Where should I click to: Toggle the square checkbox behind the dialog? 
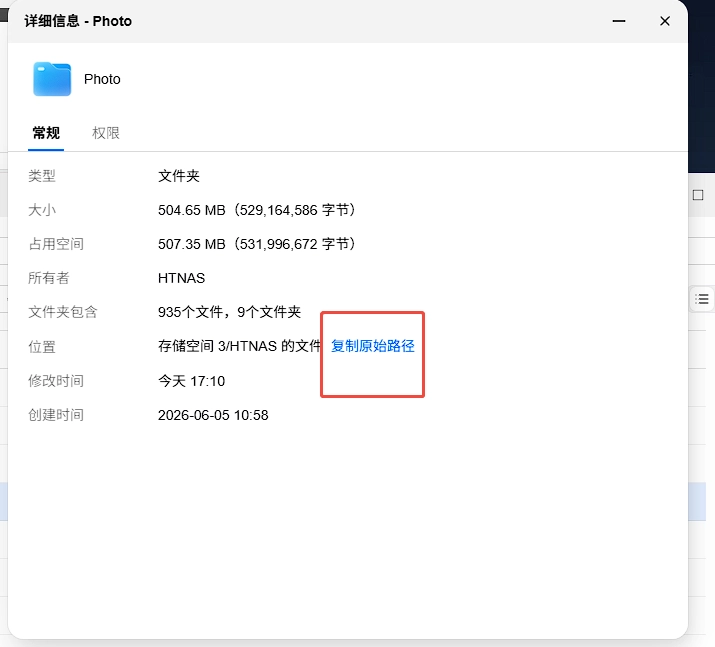coord(698,195)
